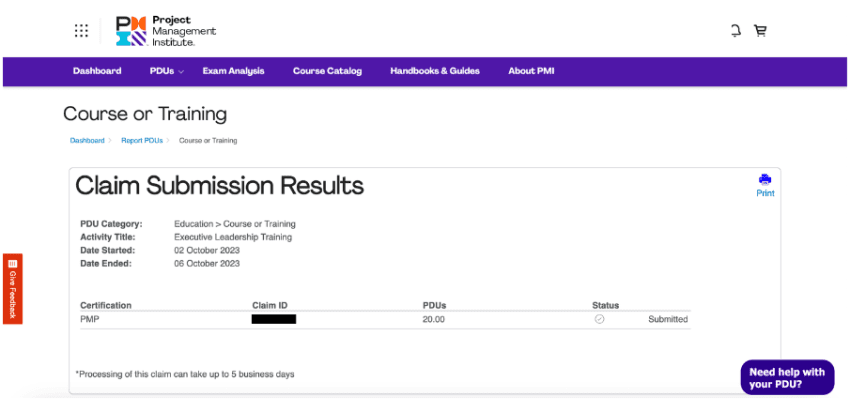Click the blue Print printer icon
The image size is (850, 412).
pyautogui.click(x=765, y=180)
